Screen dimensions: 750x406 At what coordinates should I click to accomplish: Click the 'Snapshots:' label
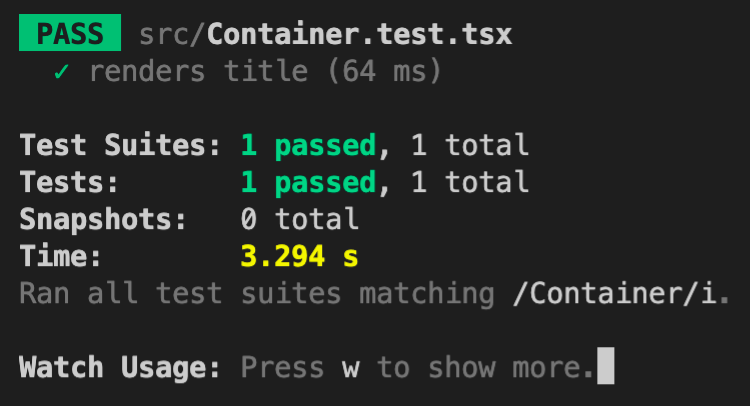tap(103, 220)
